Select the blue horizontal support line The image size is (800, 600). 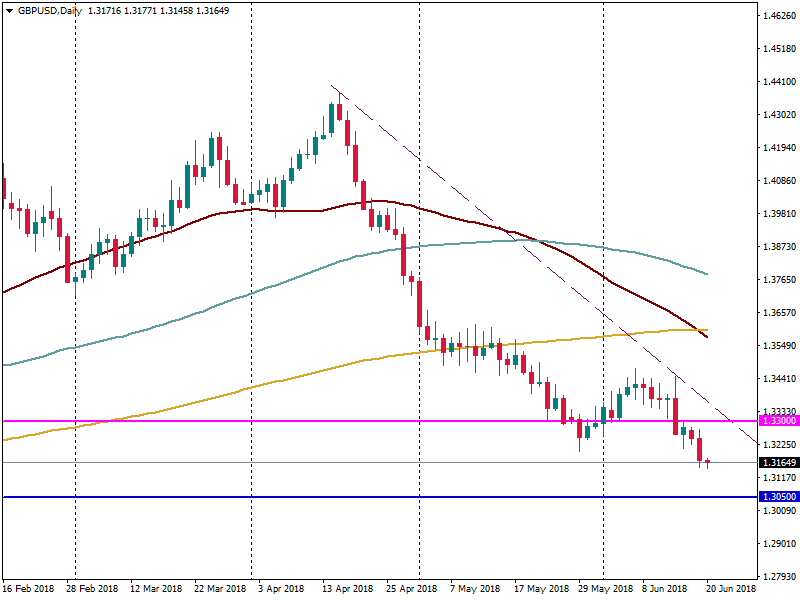click(300, 497)
